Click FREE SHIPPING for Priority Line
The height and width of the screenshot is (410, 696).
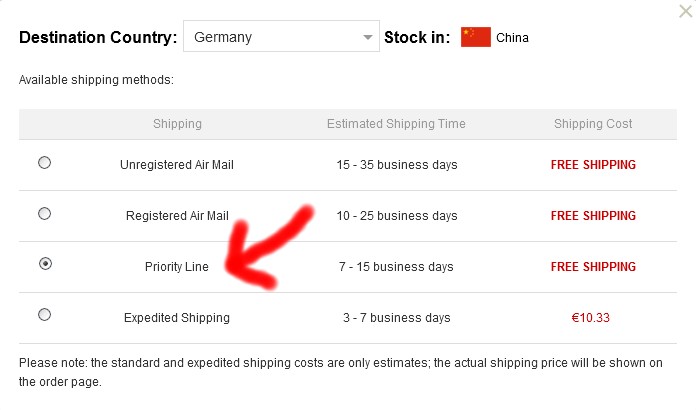coord(593,267)
